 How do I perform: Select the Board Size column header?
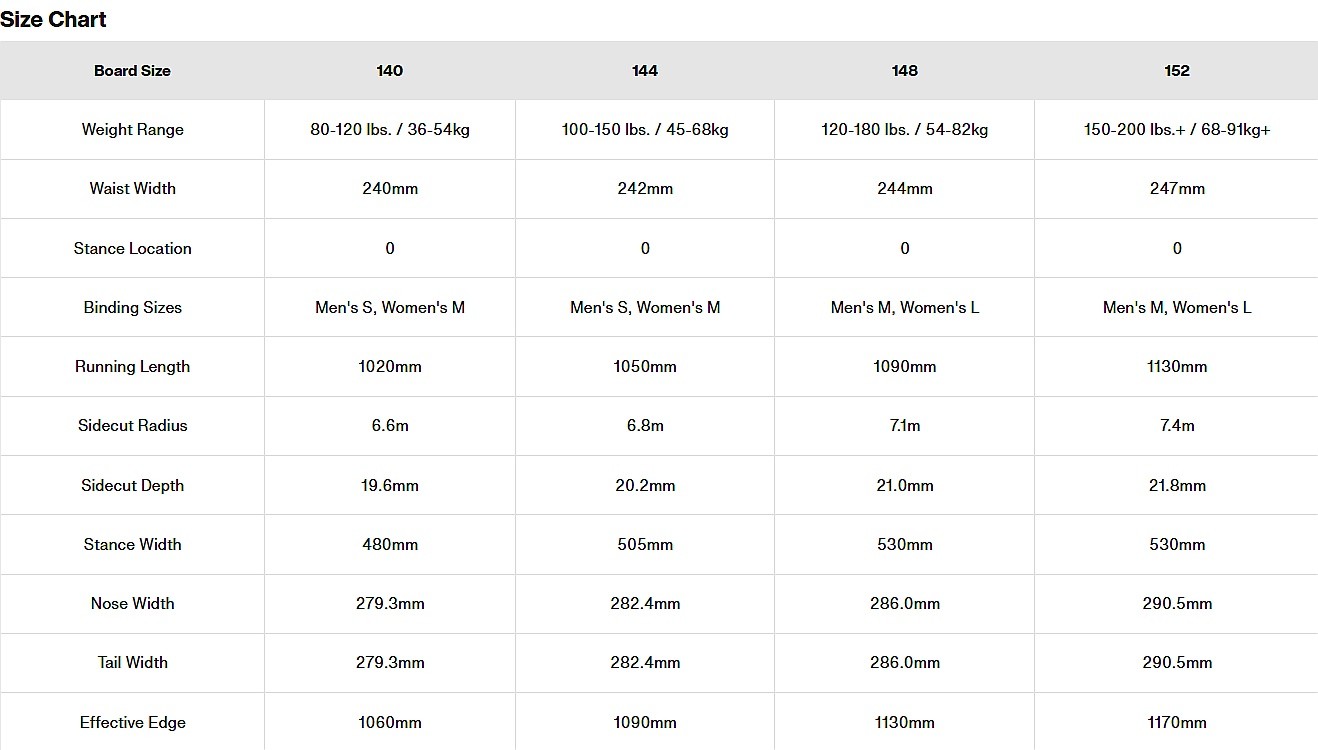(x=132, y=71)
